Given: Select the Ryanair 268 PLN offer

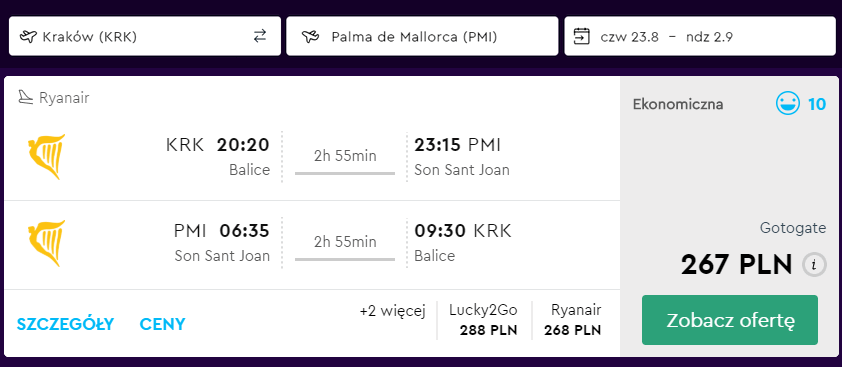Looking at the screenshot, I should [572, 320].
